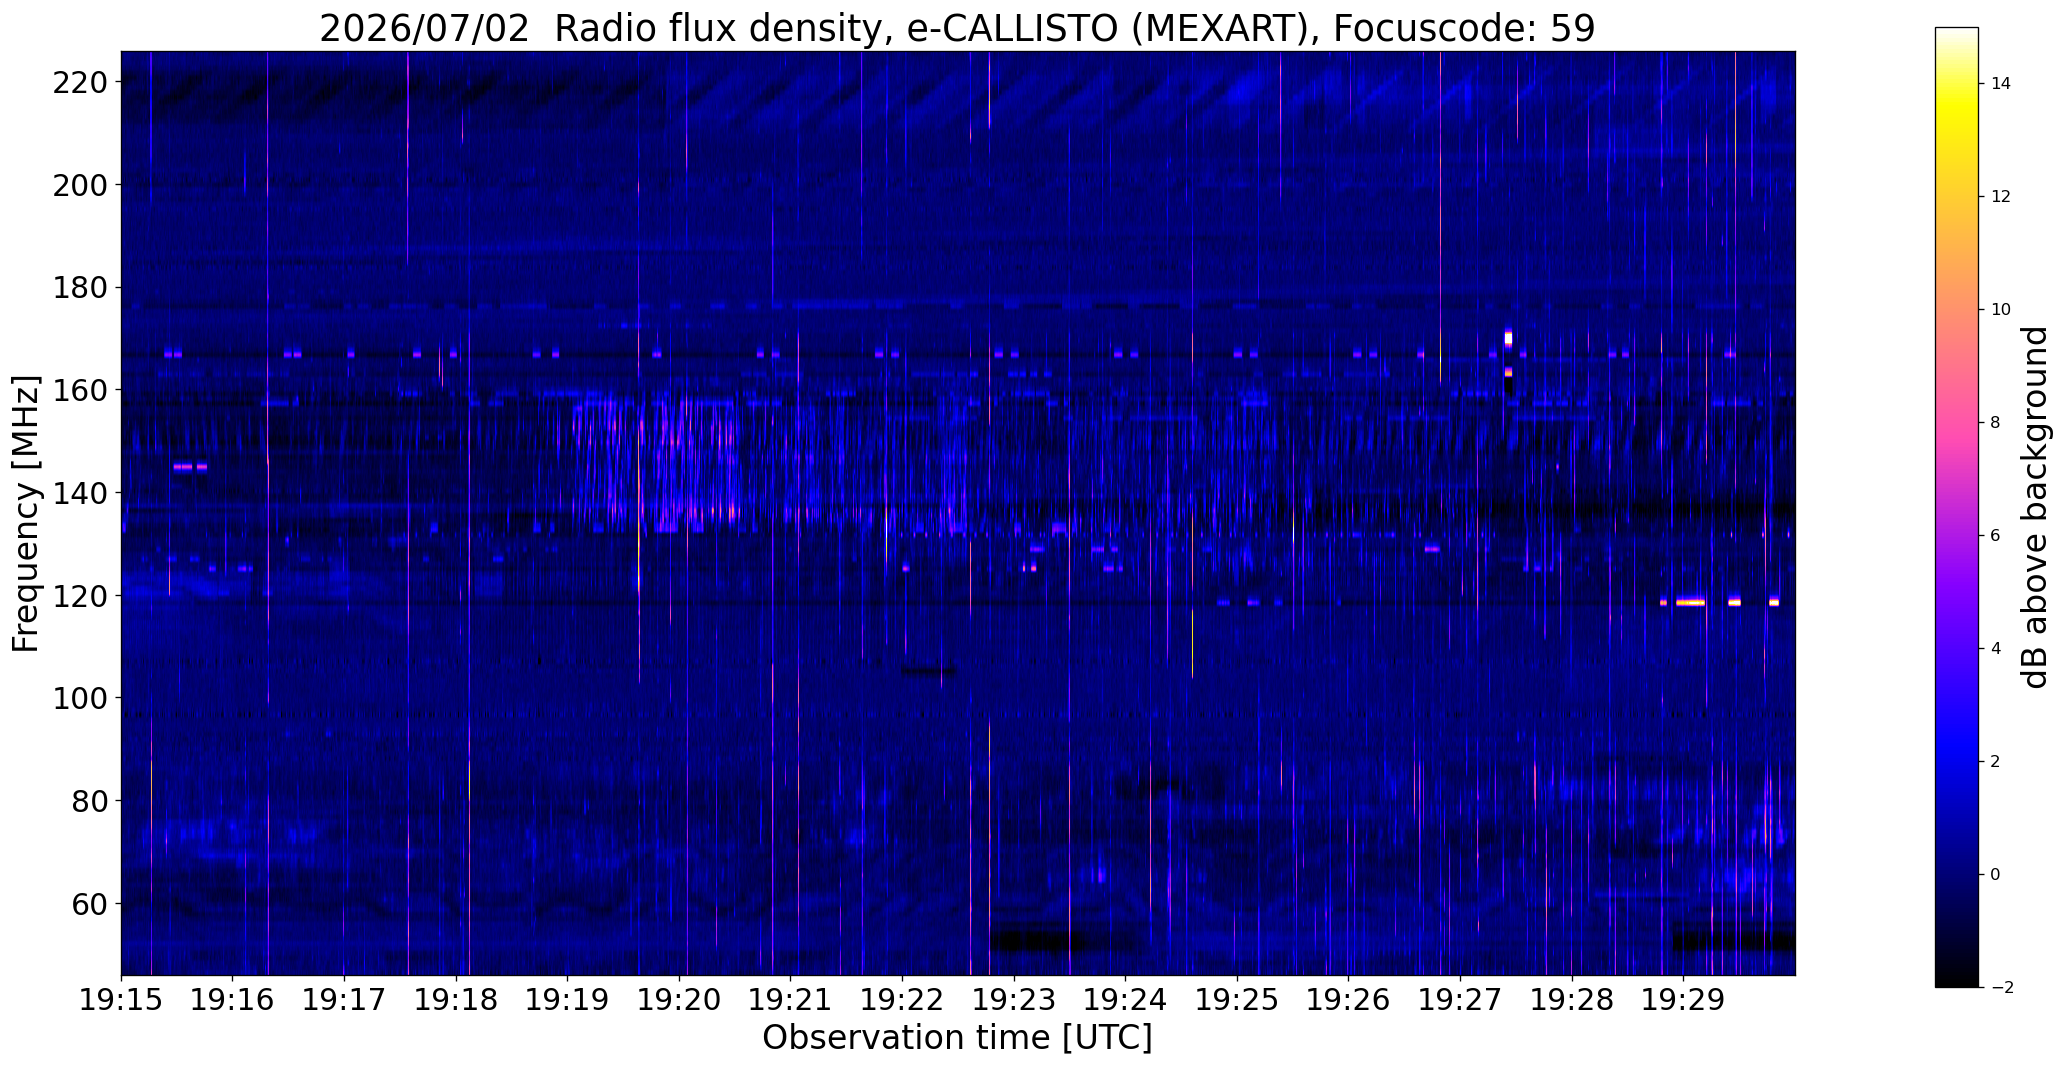The height and width of the screenshot is (1067, 2066).
Task: Select the 19:26 time tick label
Action: 1349,999
